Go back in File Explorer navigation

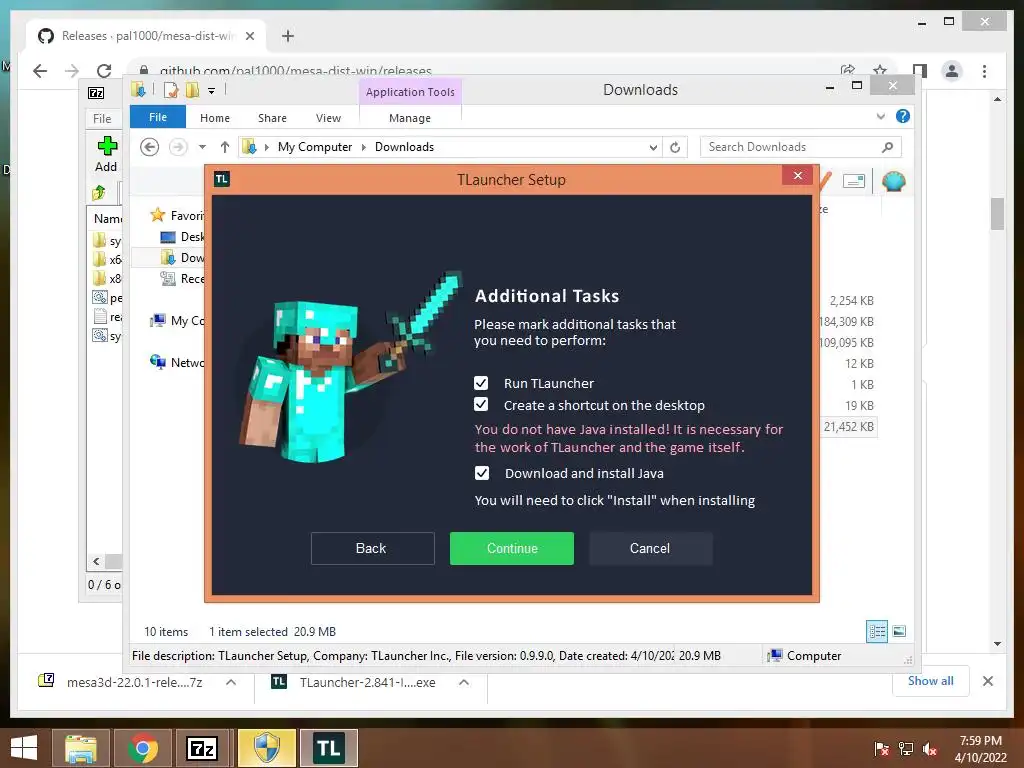pos(150,147)
